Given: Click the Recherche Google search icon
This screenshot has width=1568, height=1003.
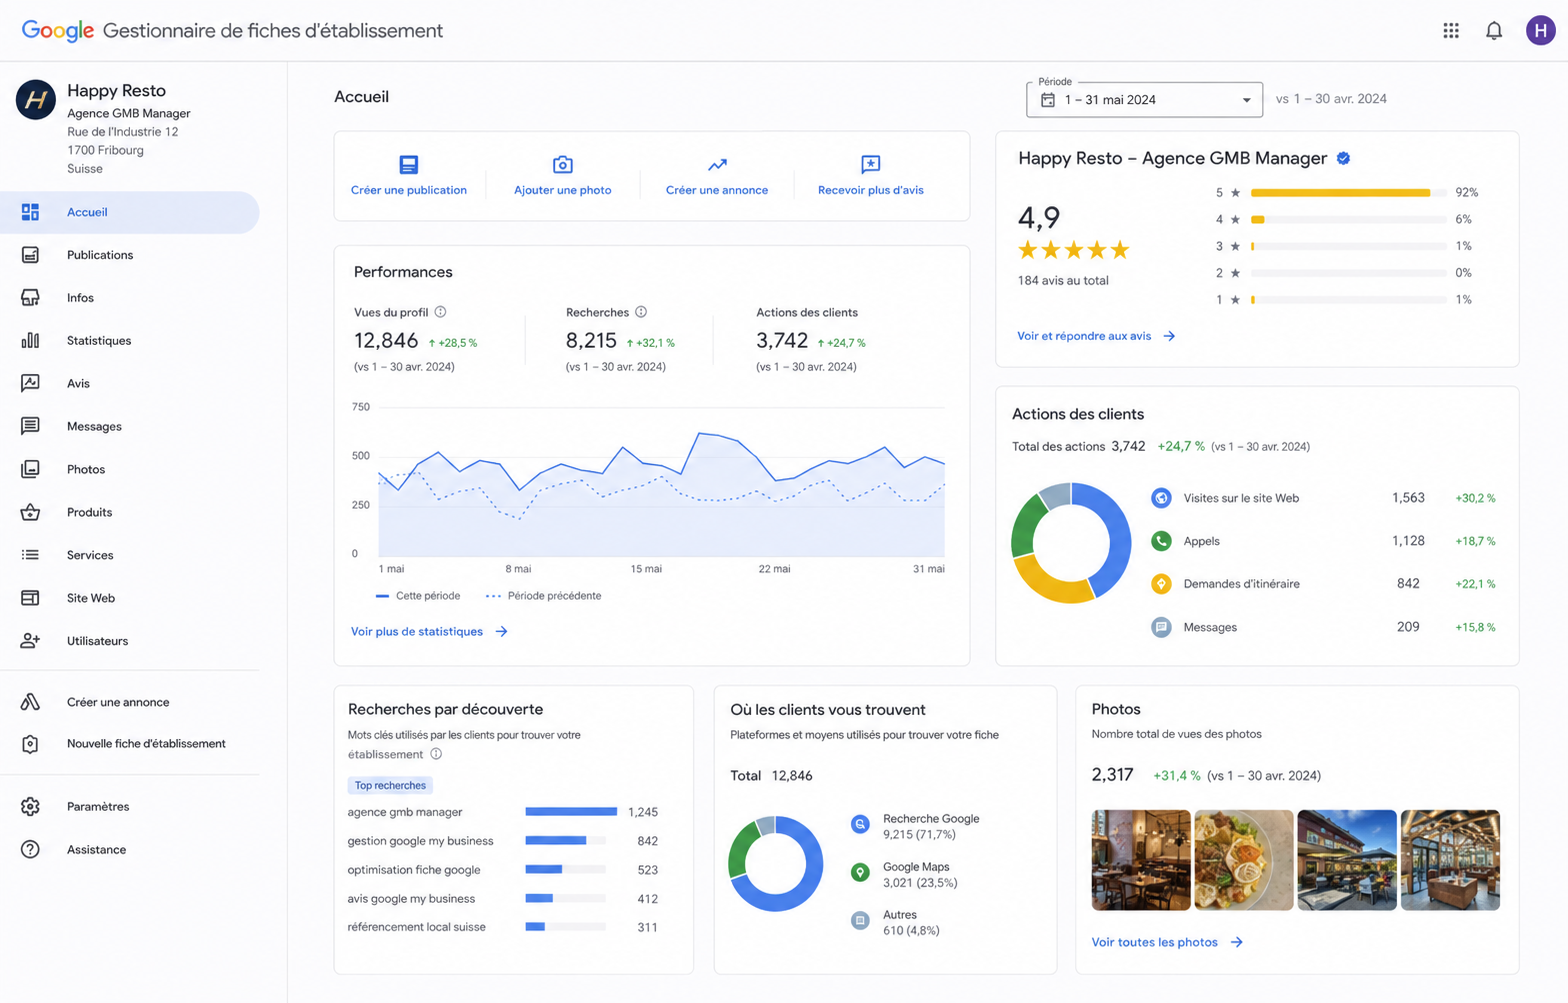Looking at the screenshot, I should tap(860, 824).
